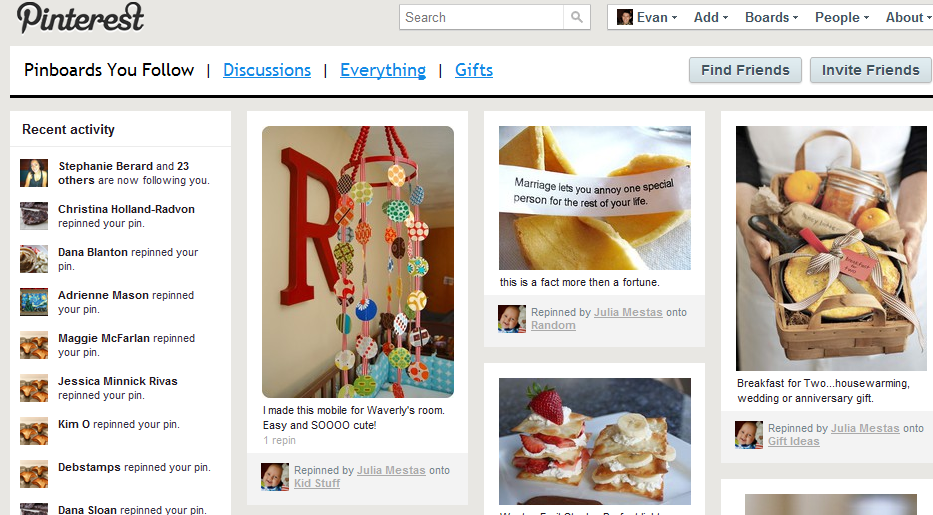Open the strawberry banana dessert pin image
933x515 pixels.
point(594,441)
